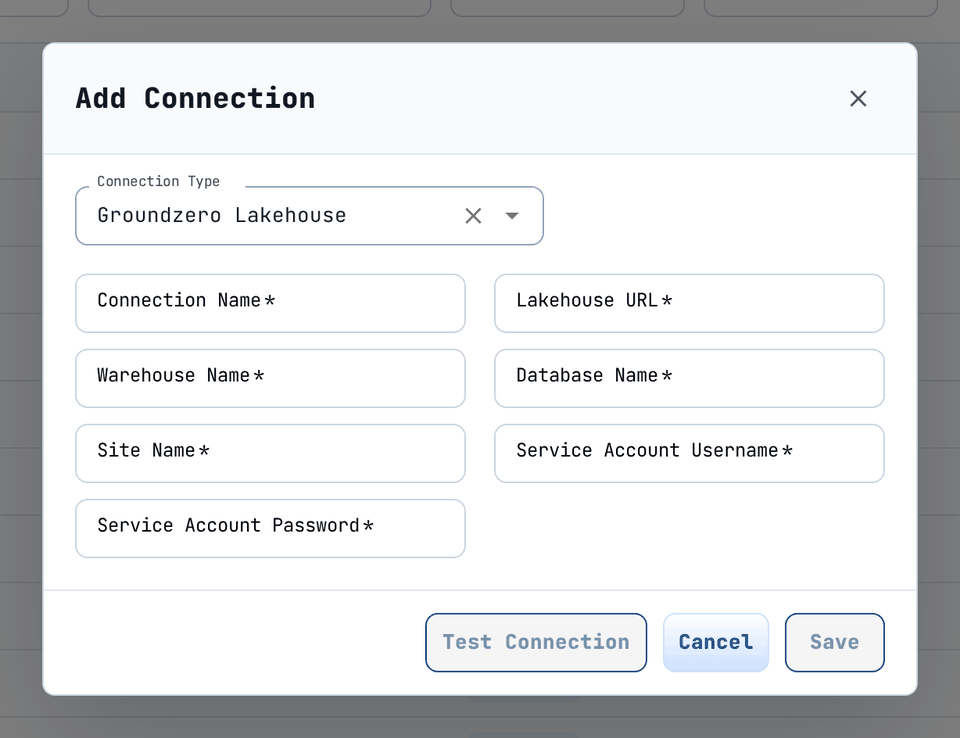Viewport: 960px width, 738px height.
Task: Click the Add Connection dialog title
Action: click(195, 99)
